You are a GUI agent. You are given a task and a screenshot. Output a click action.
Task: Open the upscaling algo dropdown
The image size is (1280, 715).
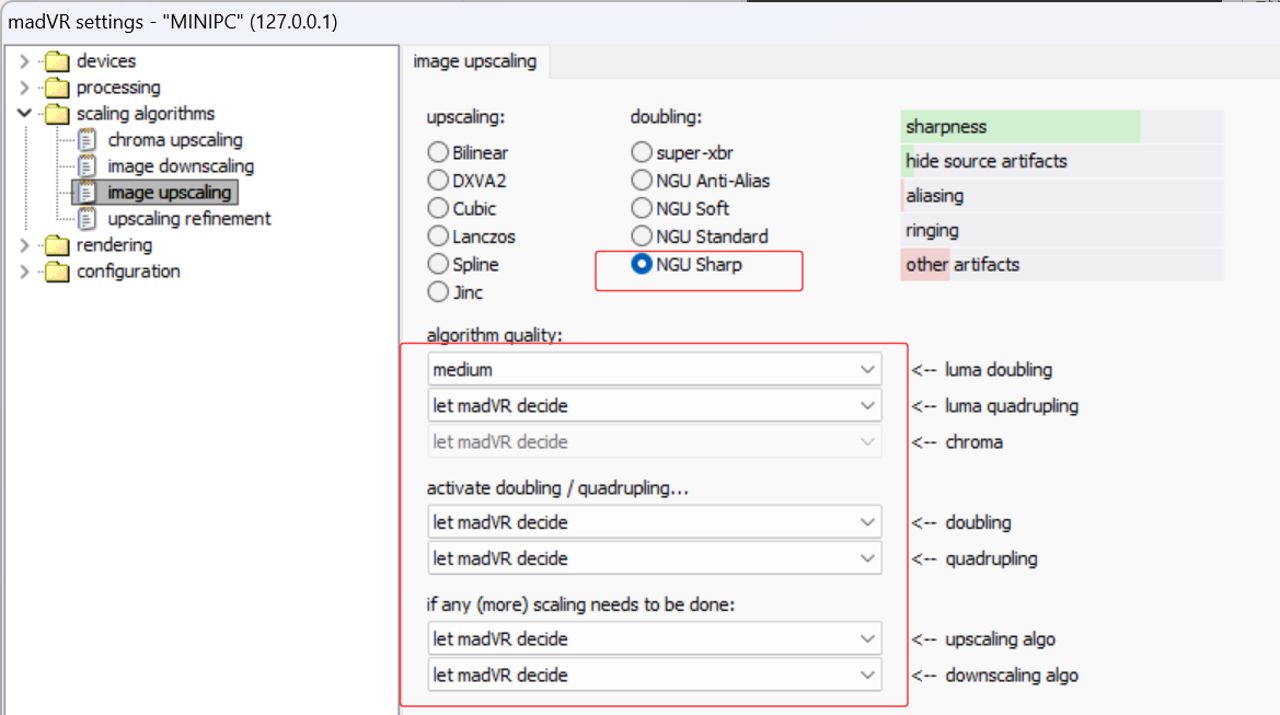[x=654, y=639]
